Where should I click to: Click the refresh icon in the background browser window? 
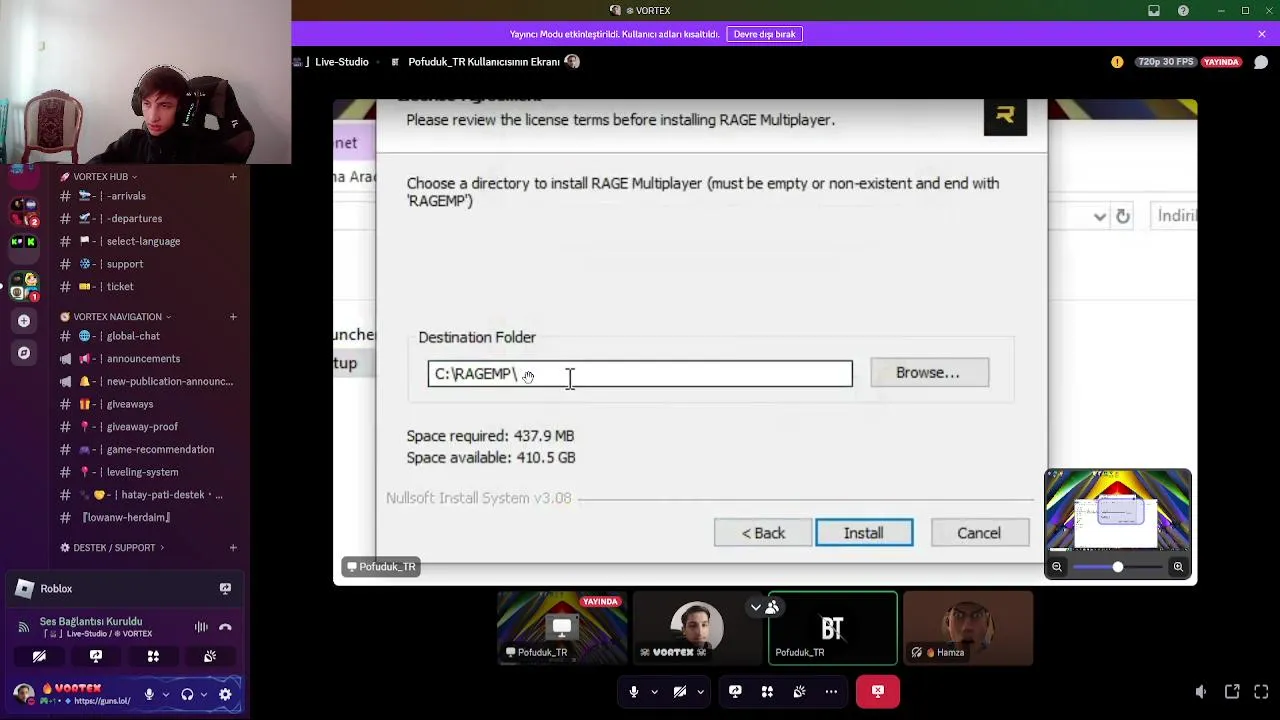tap(1123, 216)
